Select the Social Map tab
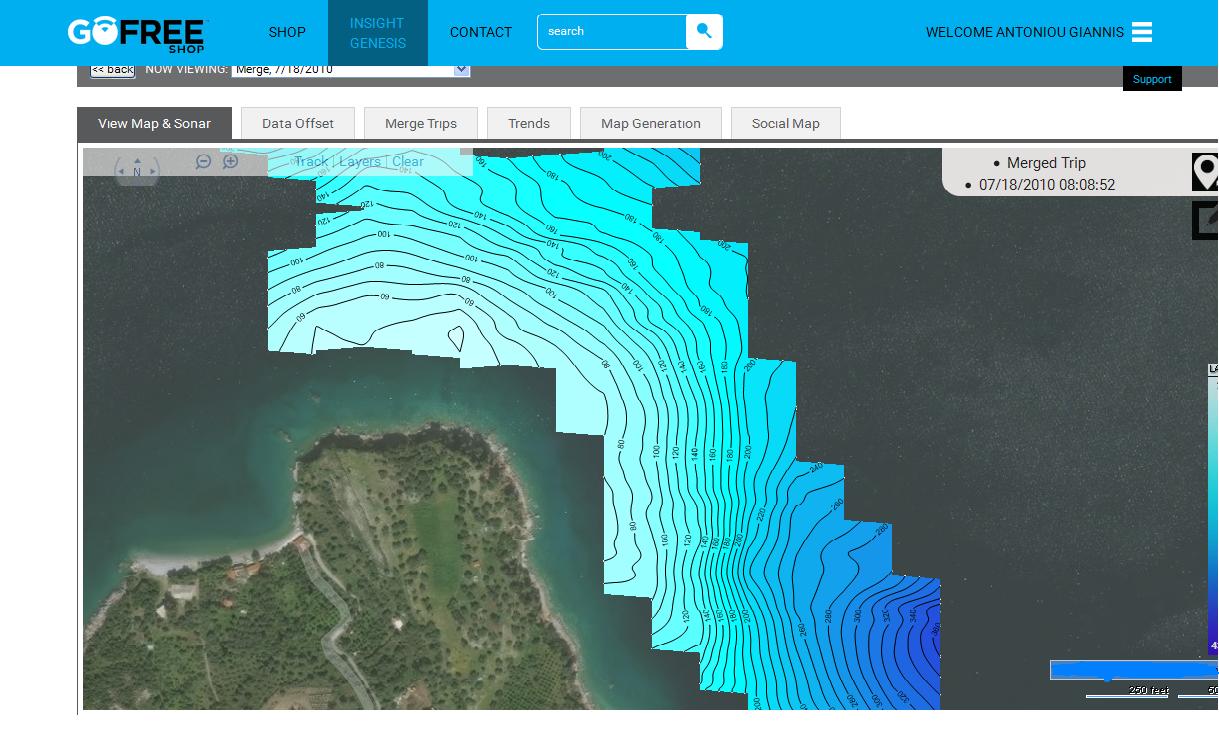Image resolution: width=1219 pixels, height=755 pixels. [x=786, y=123]
